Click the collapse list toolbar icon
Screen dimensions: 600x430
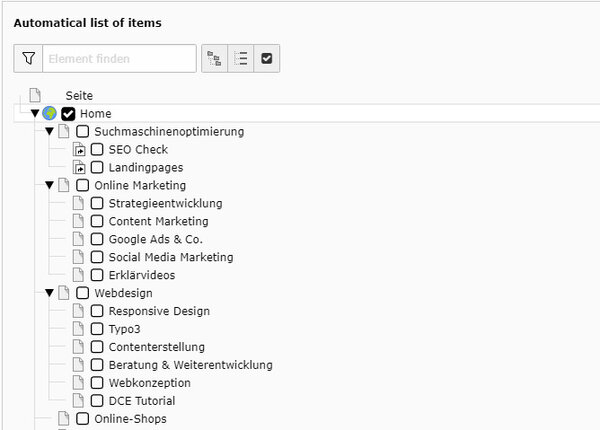pos(241,59)
